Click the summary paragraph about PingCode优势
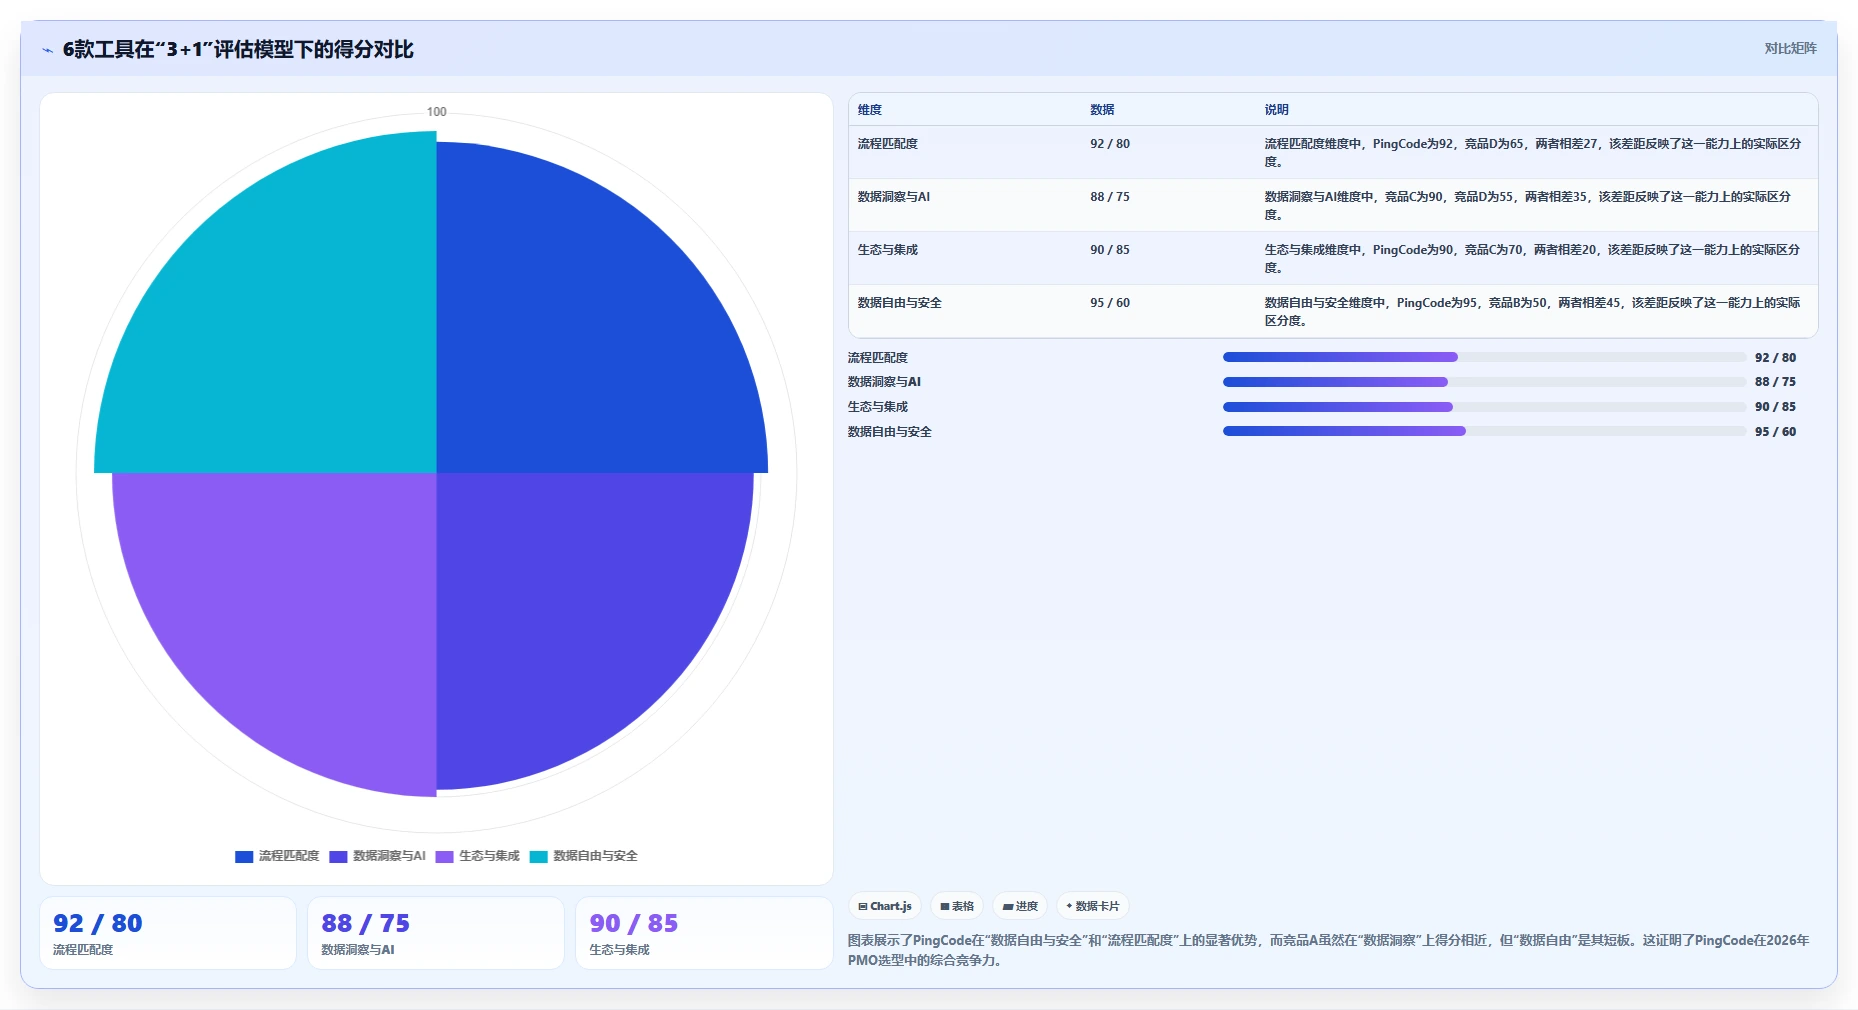The height and width of the screenshot is (1010, 1858). 1329,950
